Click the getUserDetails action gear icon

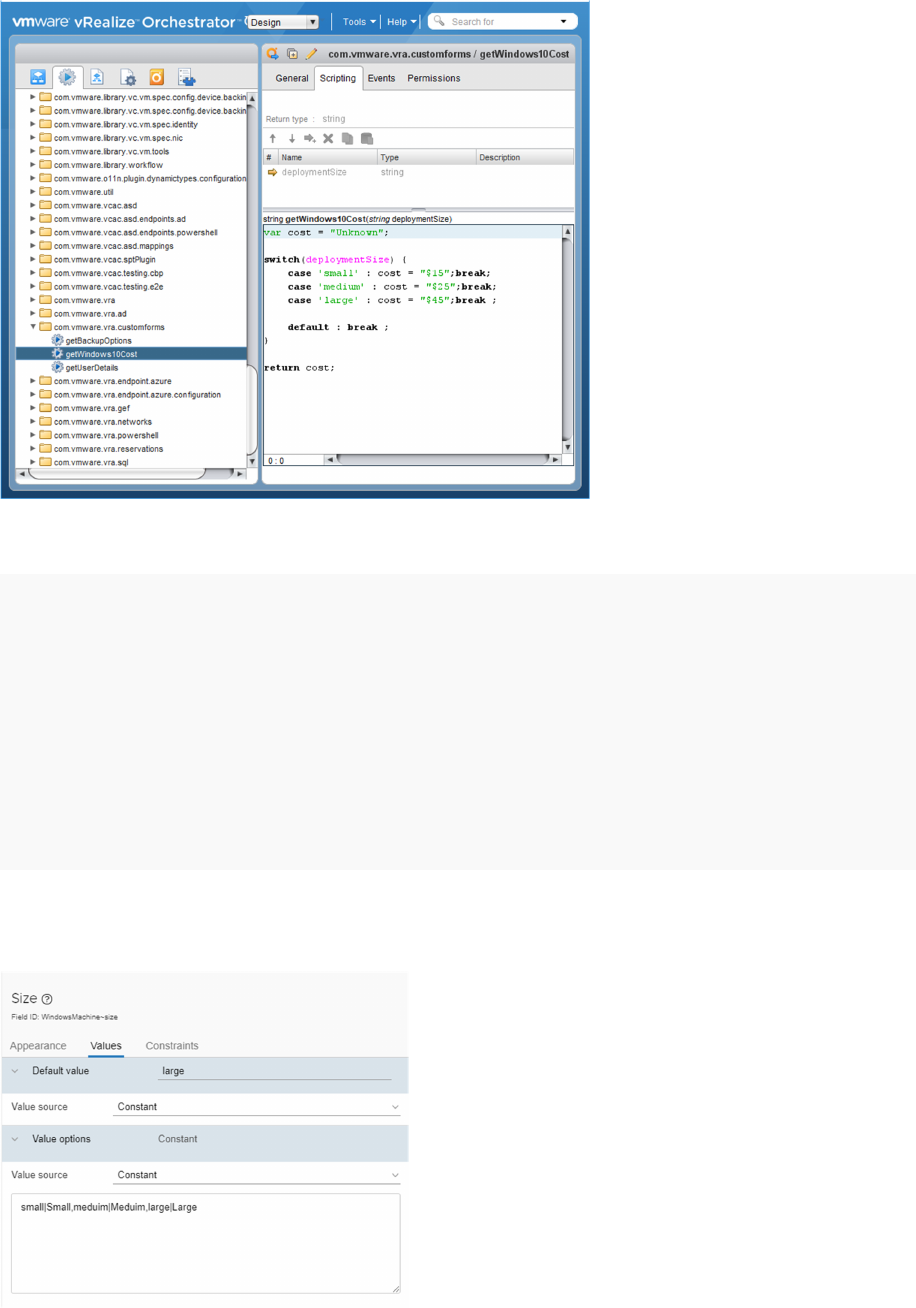click(57, 367)
